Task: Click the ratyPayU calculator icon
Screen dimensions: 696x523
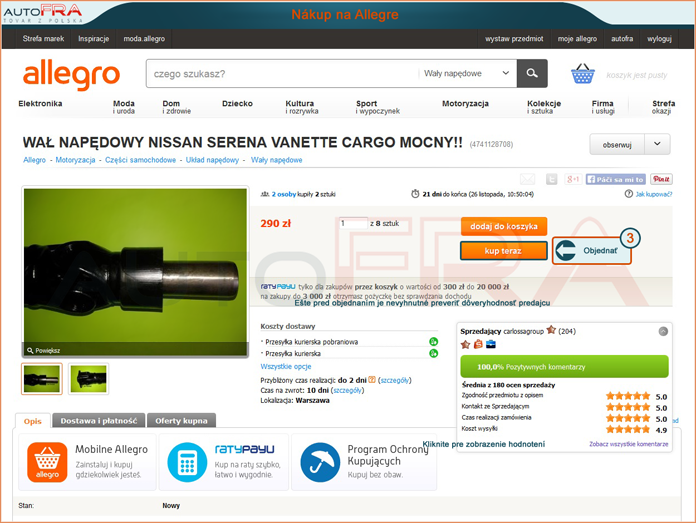Action: [x=187, y=462]
